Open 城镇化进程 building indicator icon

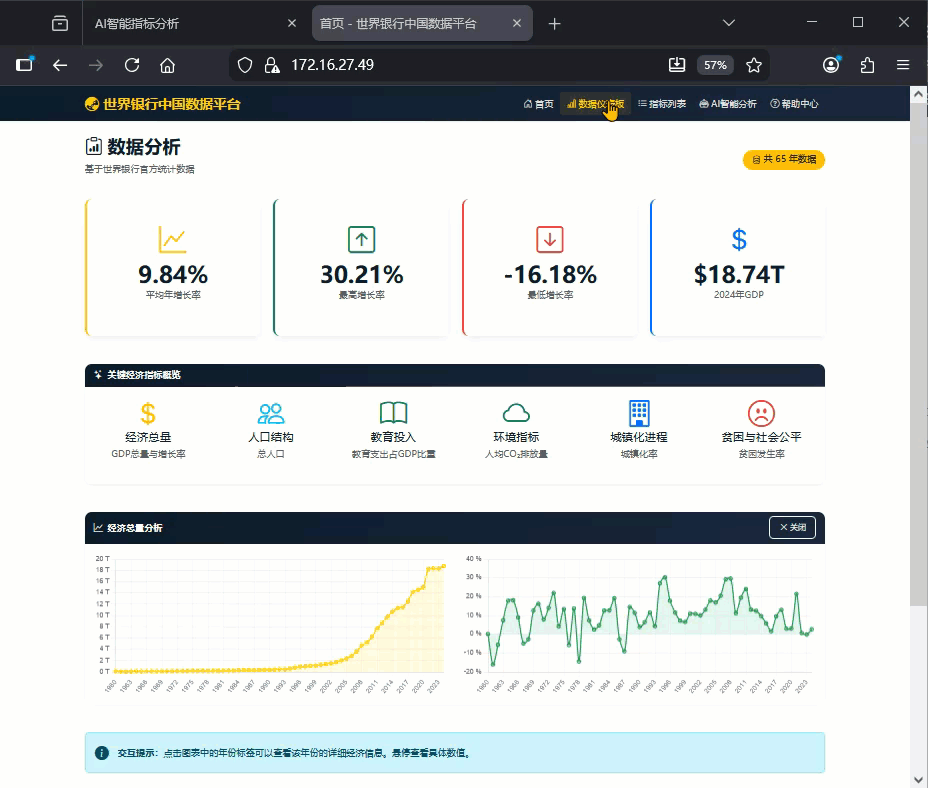[639, 413]
